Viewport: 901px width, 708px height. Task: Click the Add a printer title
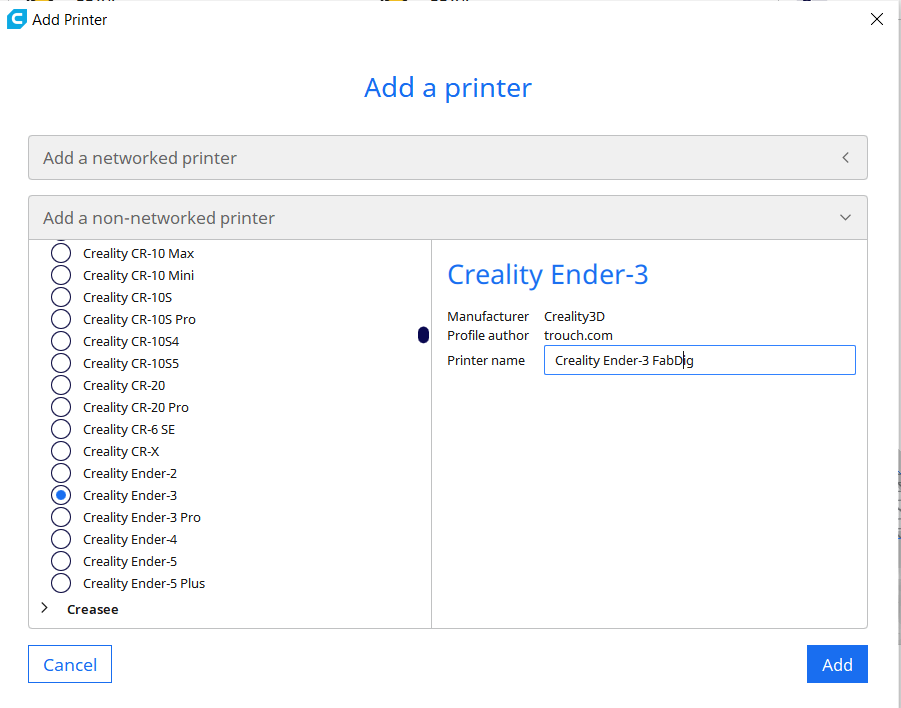(x=448, y=88)
